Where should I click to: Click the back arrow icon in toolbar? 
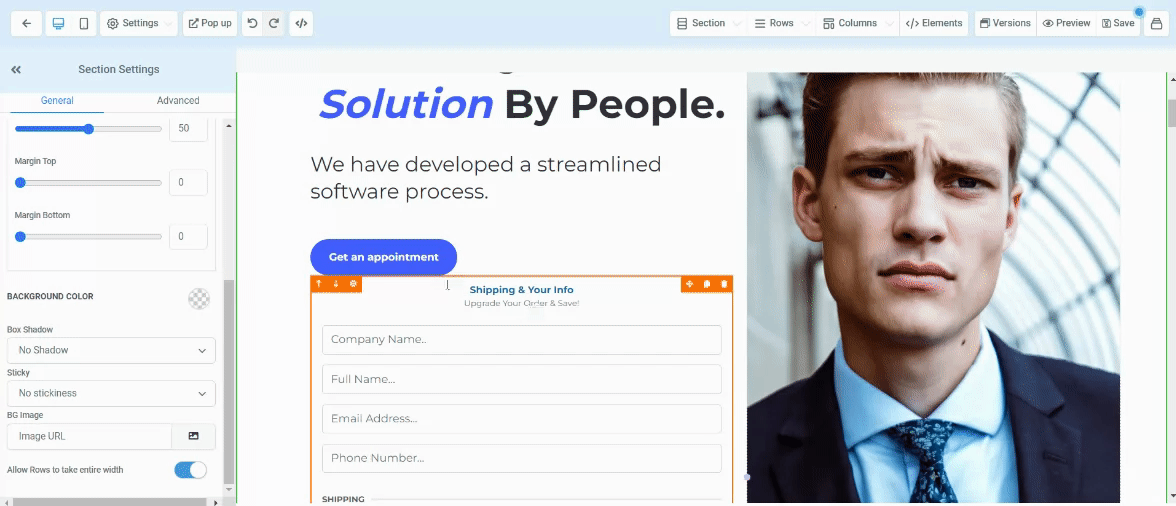point(26,23)
